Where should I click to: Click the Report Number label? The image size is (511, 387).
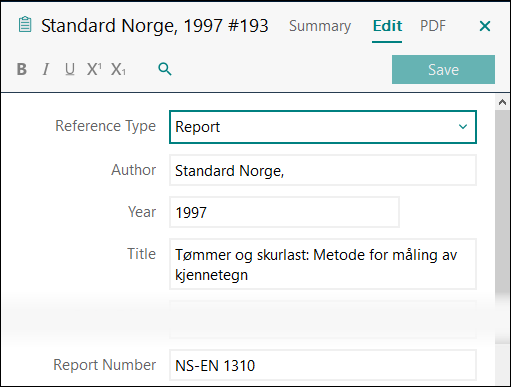(x=104, y=365)
